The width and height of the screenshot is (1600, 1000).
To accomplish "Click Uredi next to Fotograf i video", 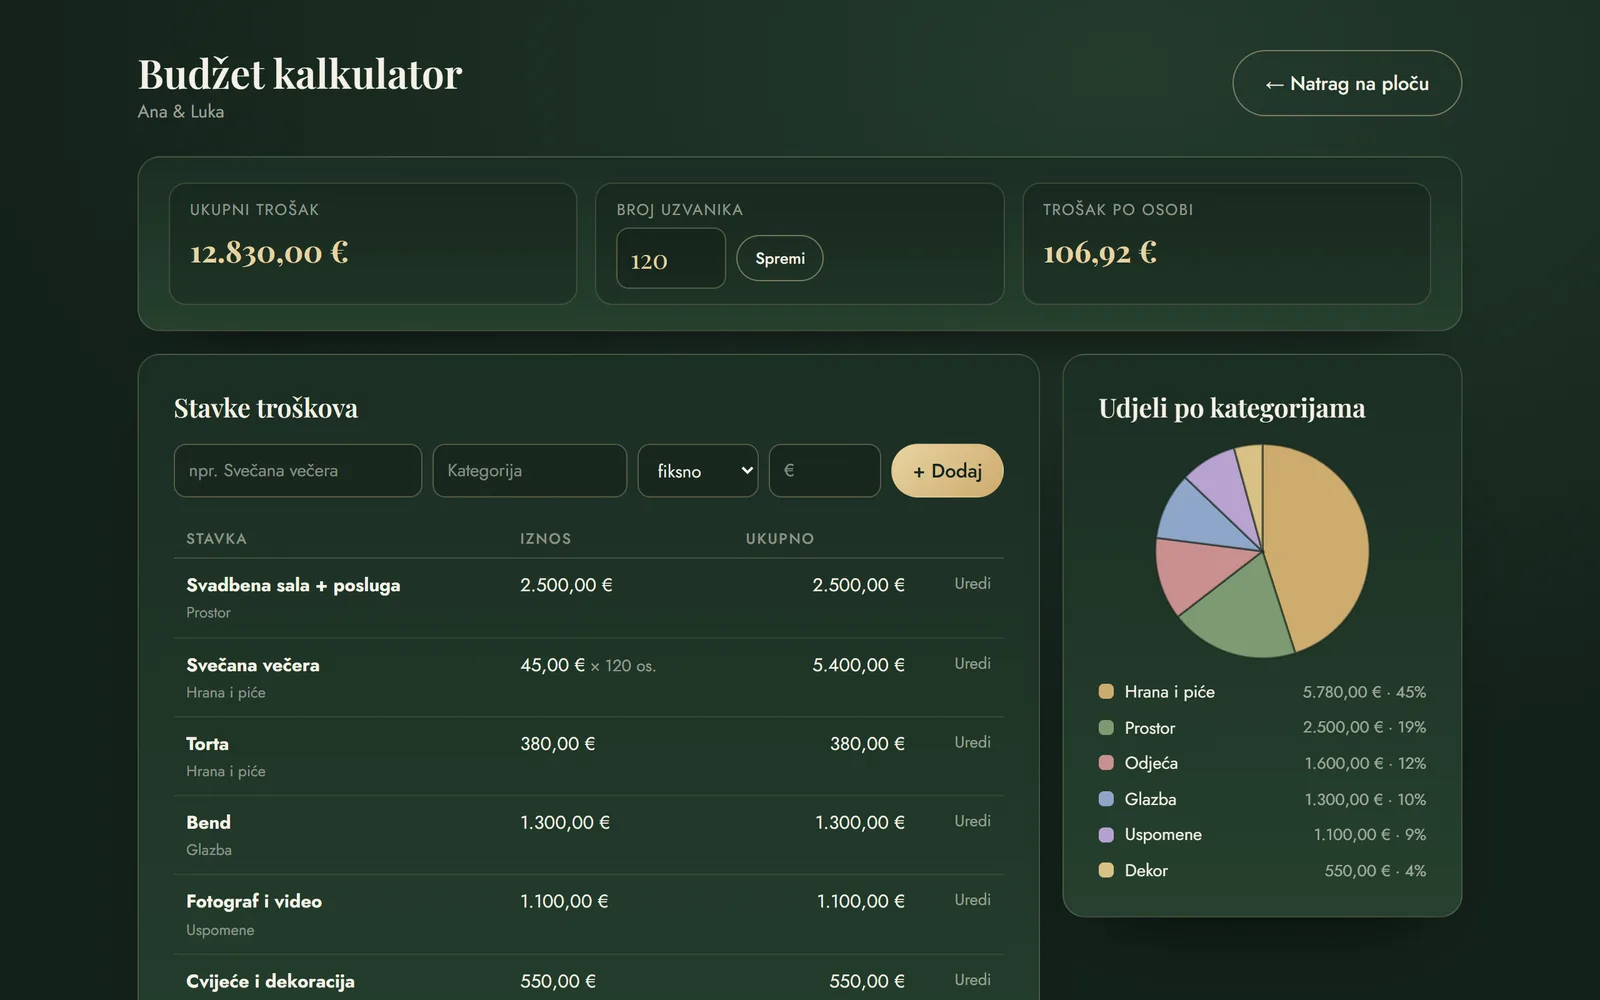I will pyautogui.click(x=972, y=900).
